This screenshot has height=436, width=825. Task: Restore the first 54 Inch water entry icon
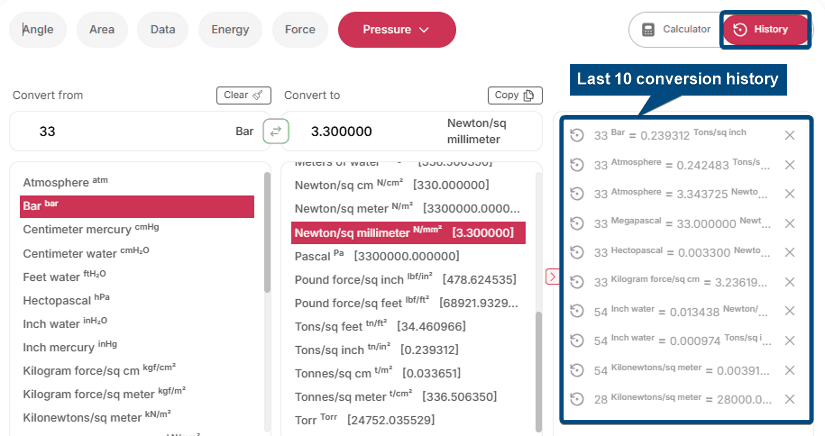click(x=576, y=311)
